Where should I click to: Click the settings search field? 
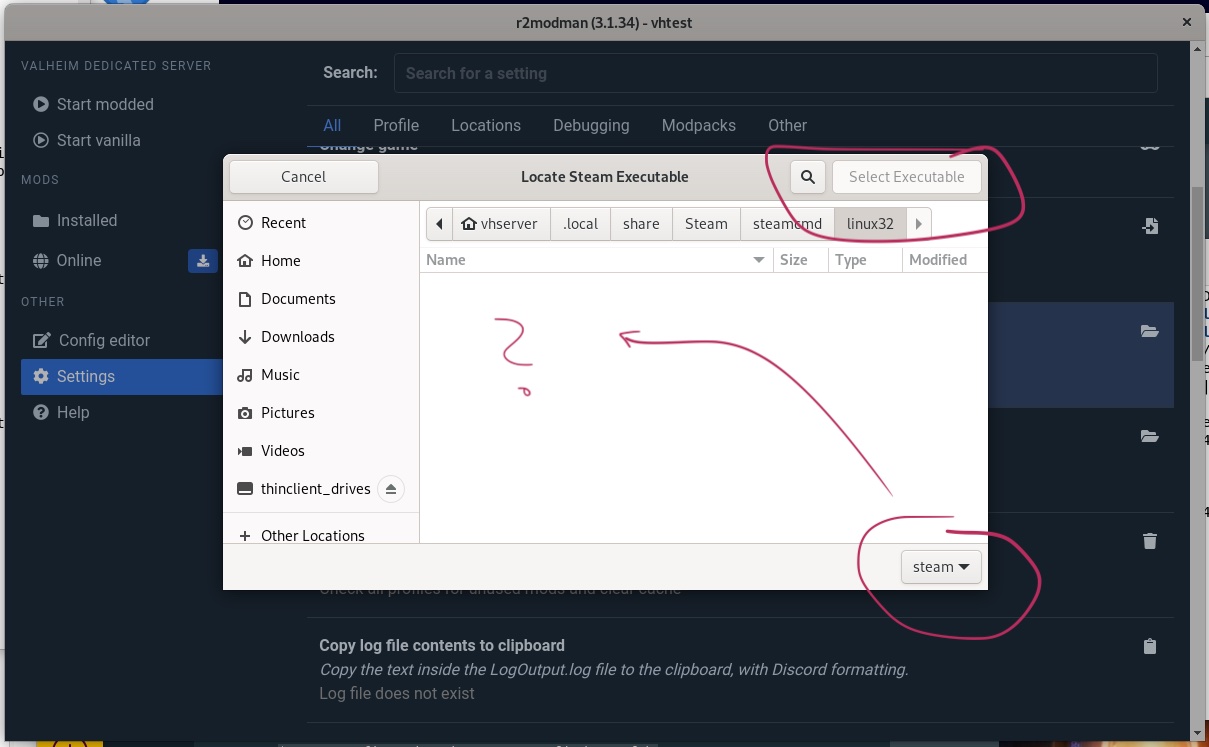click(x=775, y=72)
